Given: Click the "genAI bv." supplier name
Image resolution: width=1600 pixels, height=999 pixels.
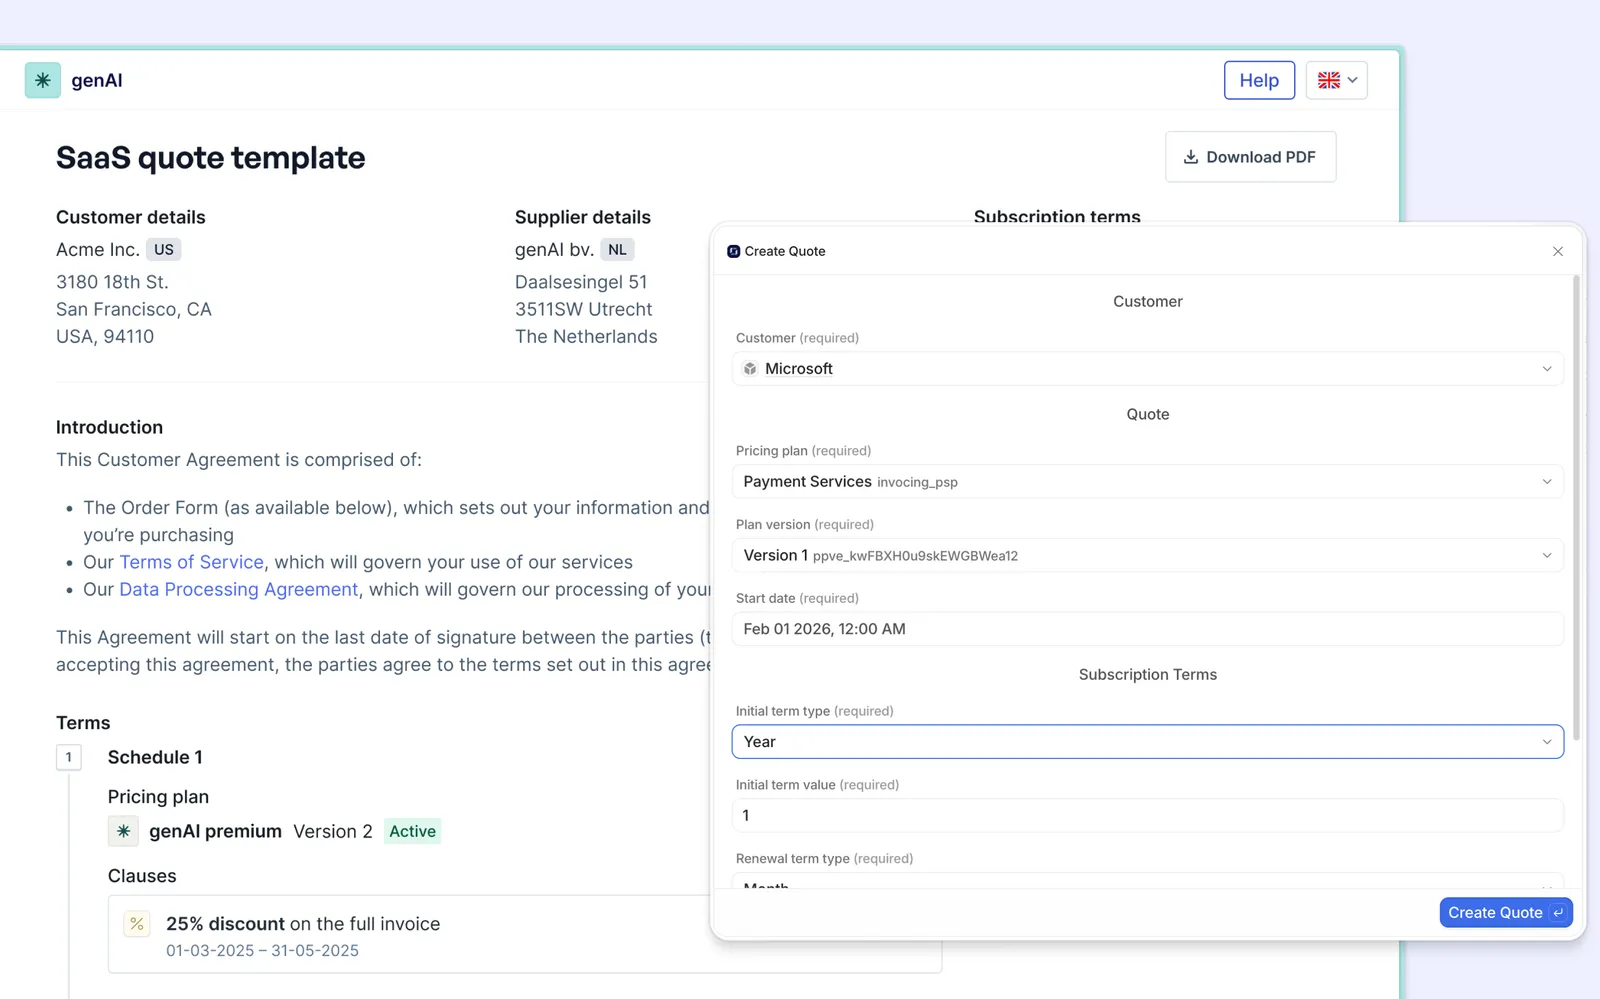Looking at the screenshot, I should (x=554, y=250).
